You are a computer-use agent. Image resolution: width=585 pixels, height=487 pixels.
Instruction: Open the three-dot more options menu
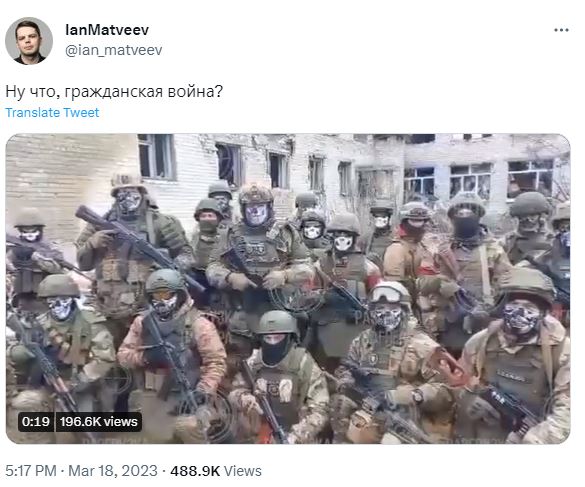pos(561,30)
